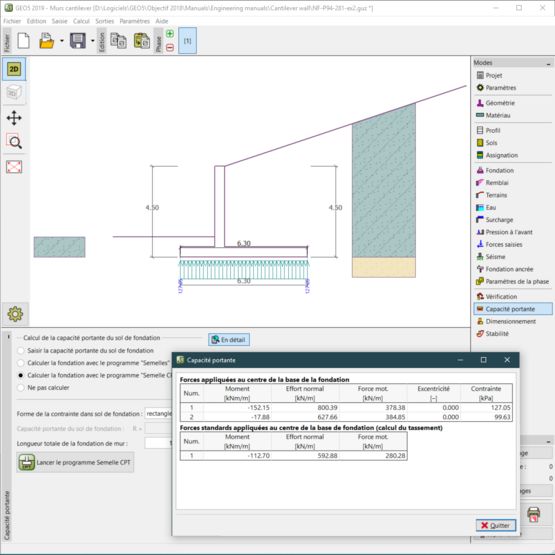
Task: Open the Edition menu
Action: [x=36, y=21]
